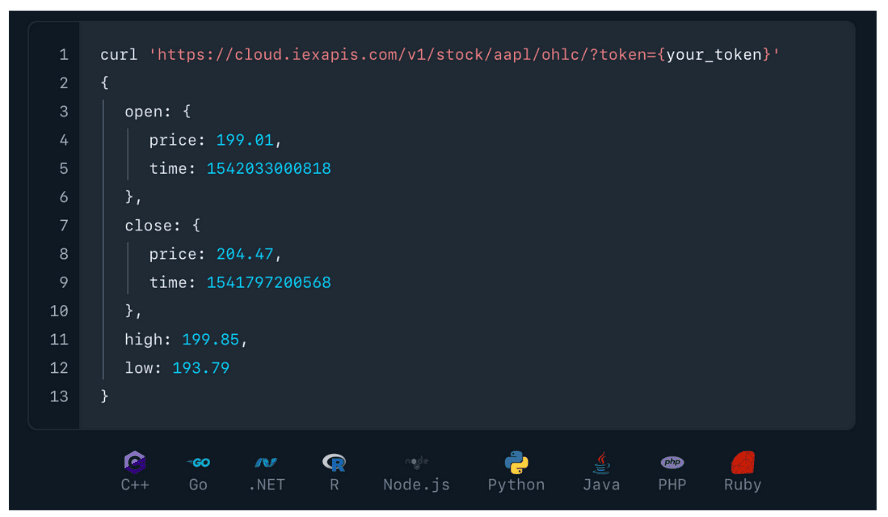
Task: Click line number 7 in gutter
Action: point(64,226)
